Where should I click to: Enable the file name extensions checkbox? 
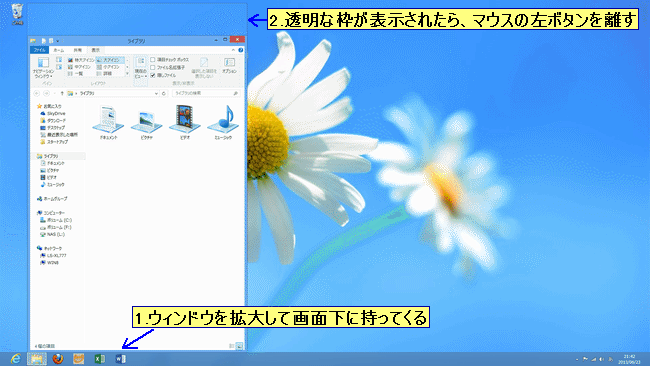coord(153,68)
